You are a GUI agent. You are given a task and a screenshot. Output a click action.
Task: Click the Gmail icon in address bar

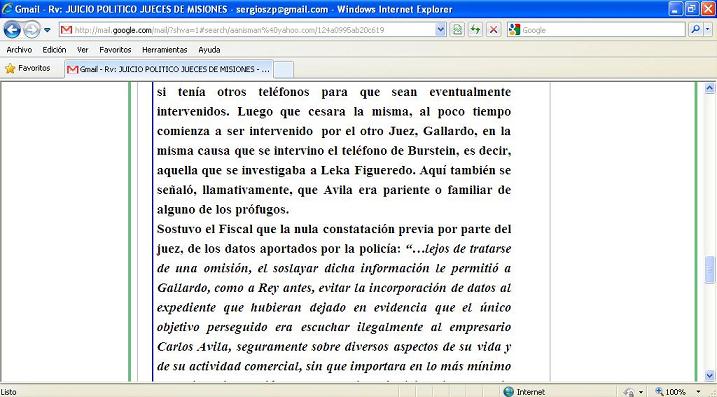click(x=67, y=30)
